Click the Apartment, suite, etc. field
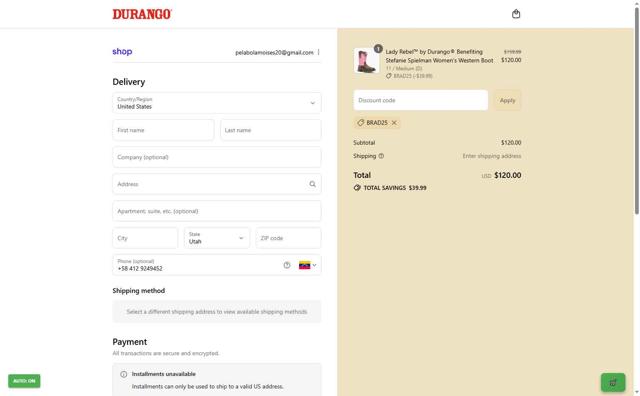Screen dimensions: 640x396 point(217,211)
